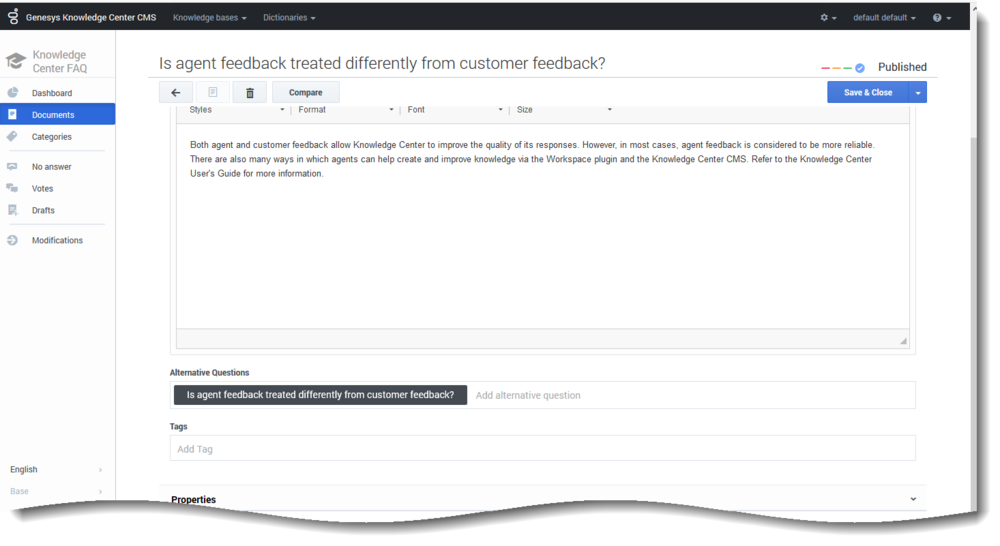1000x546 pixels.
Task: Click the Votes icon in sidebar
Action: pos(12,188)
